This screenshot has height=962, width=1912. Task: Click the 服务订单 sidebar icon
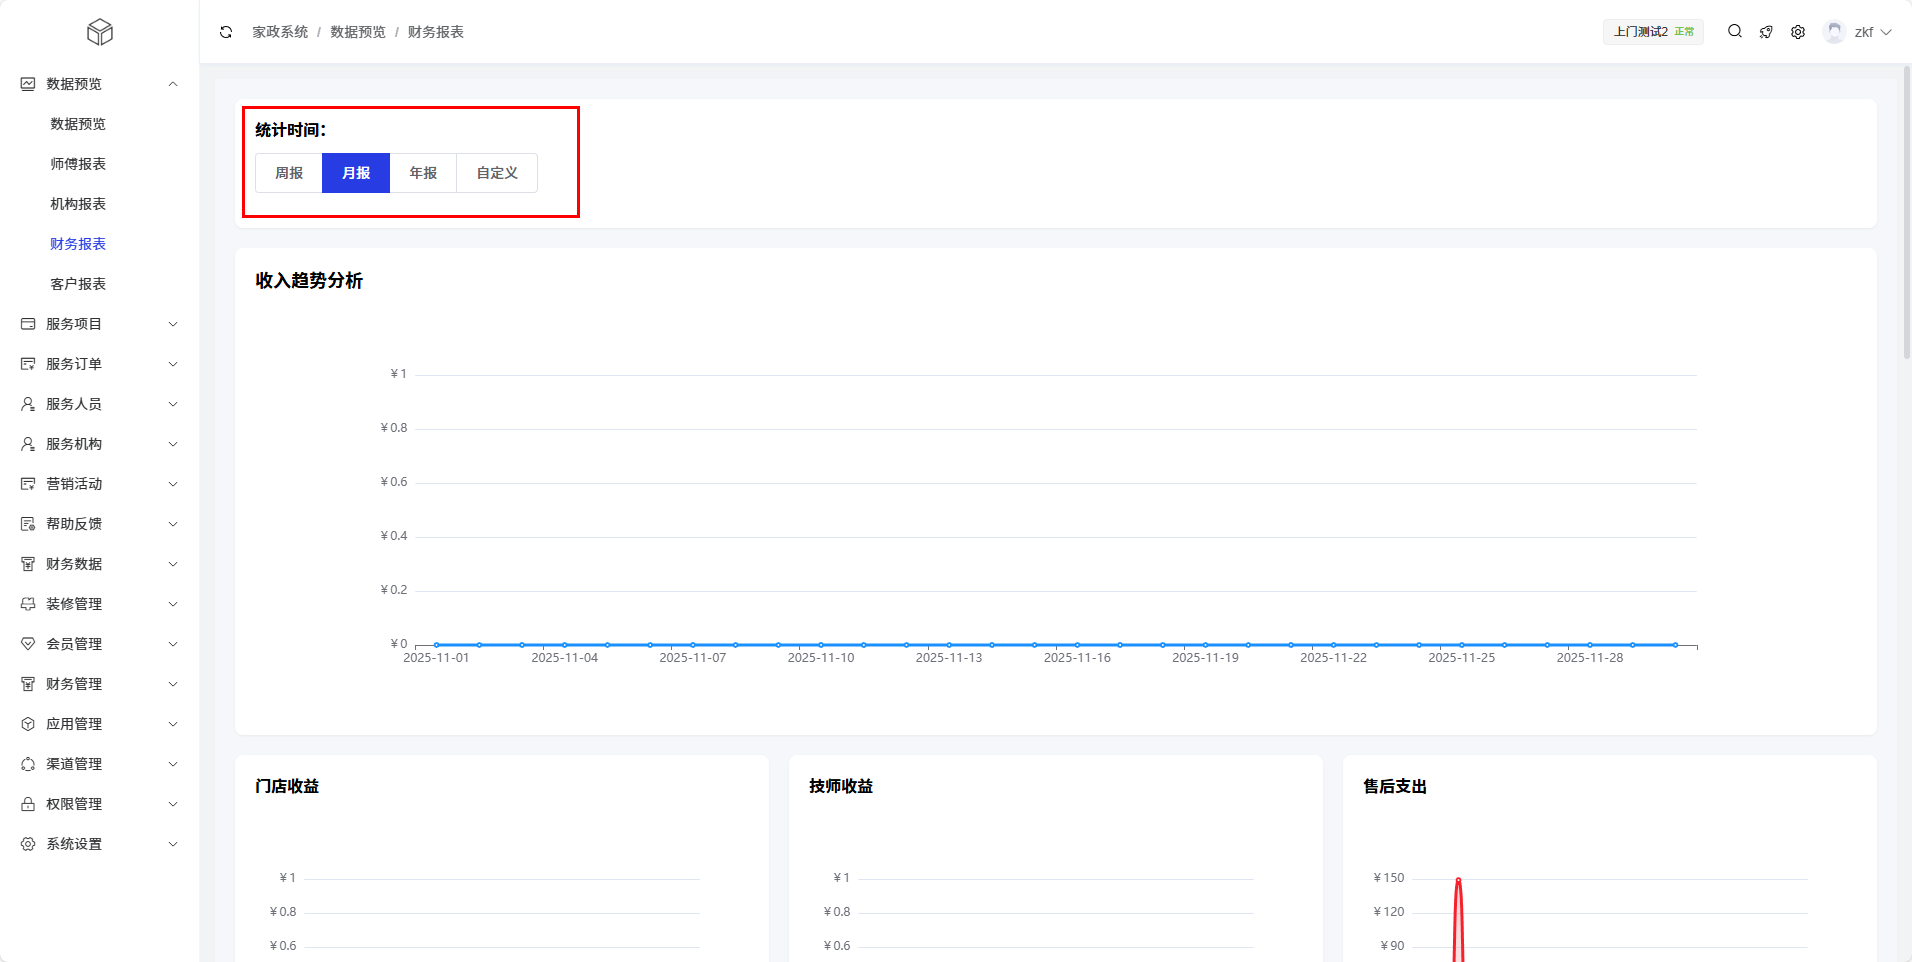pos(28,364)
